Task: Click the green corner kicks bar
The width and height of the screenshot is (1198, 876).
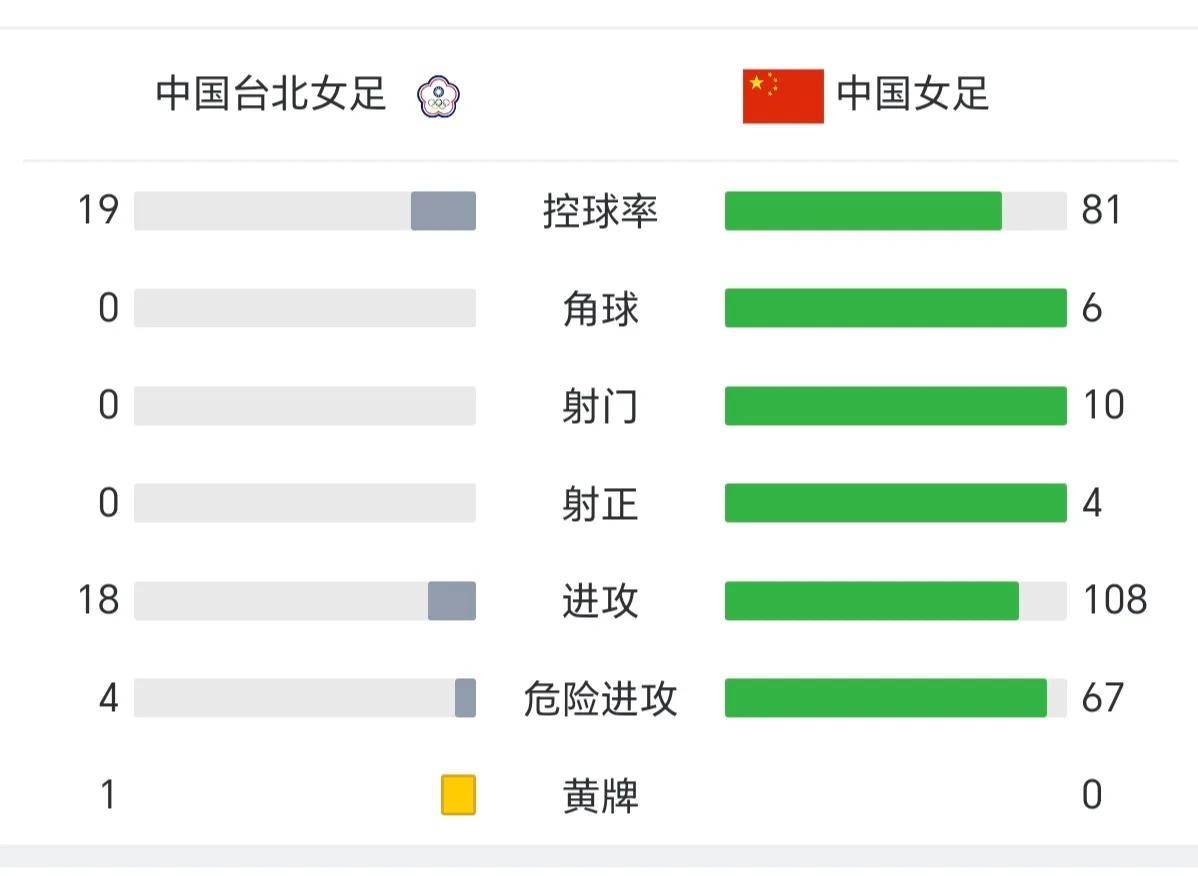Action: click(895, 308)
